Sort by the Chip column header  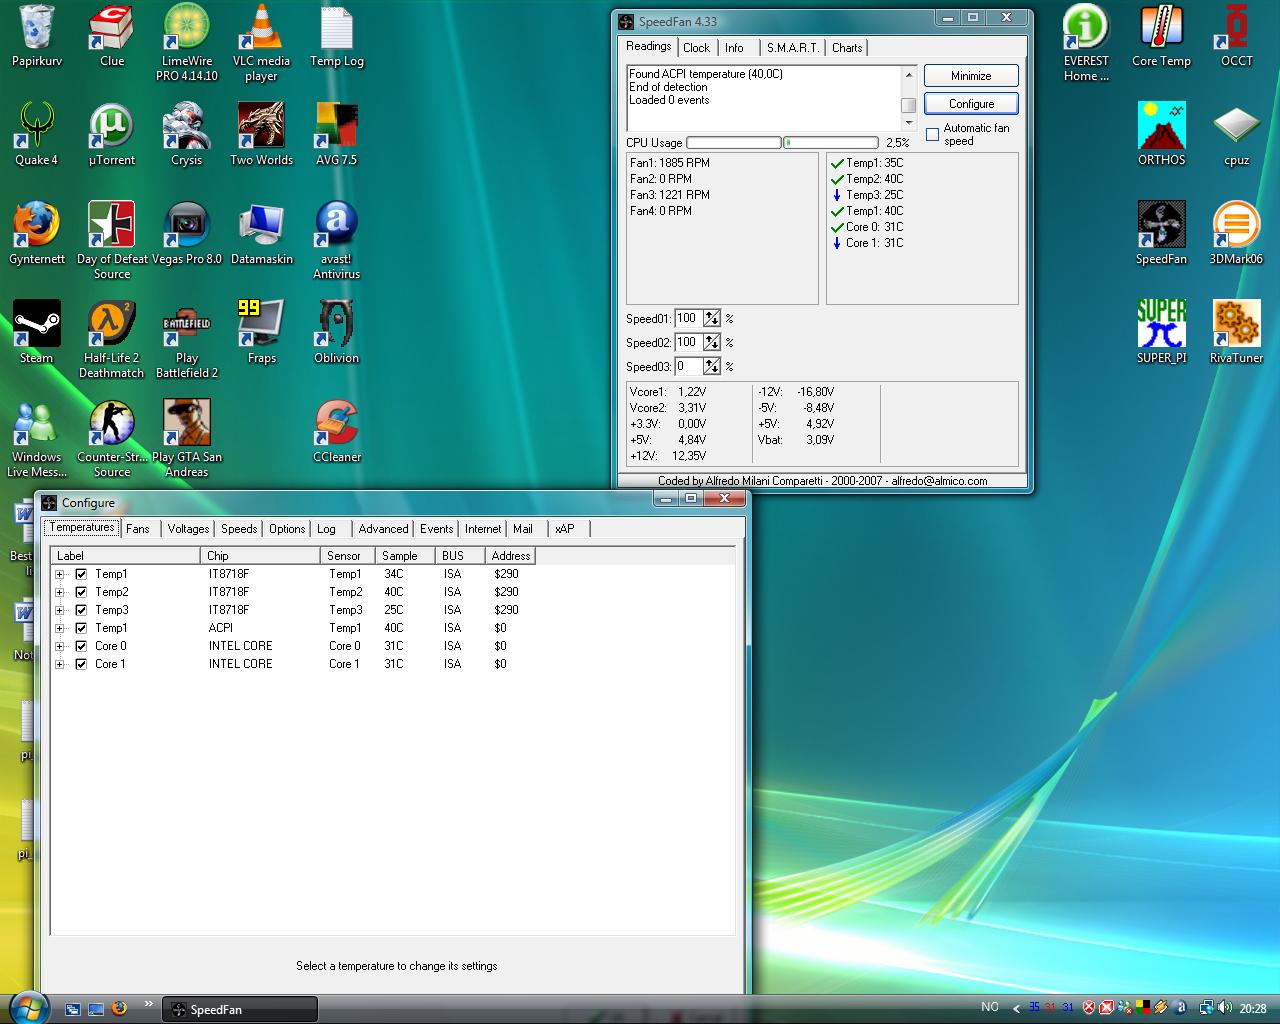[x=261, y=556]
